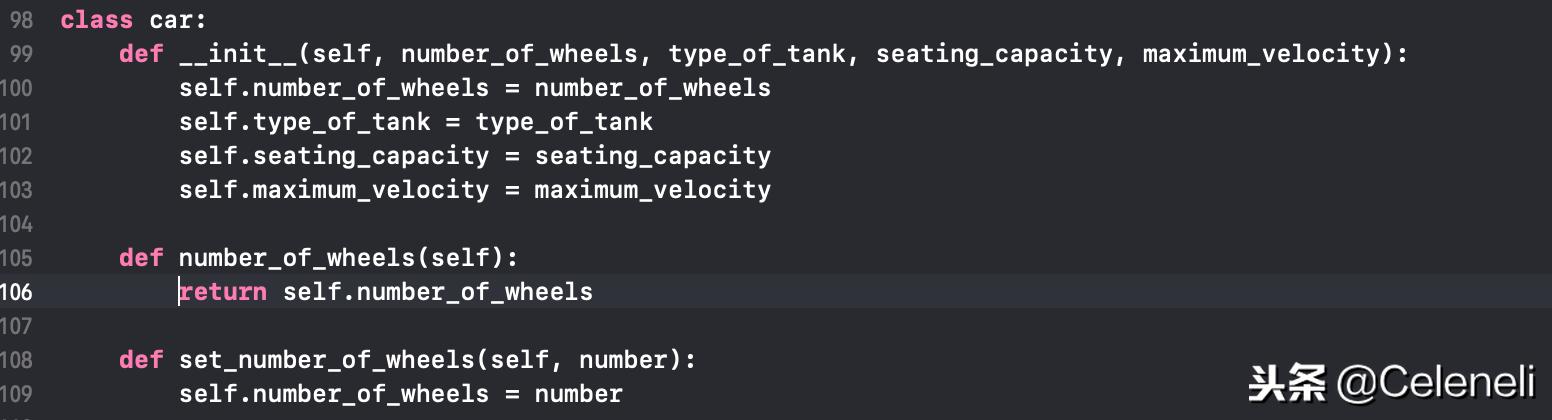The width and height of the screenshot is (1552, 420).
Task: Click the 'def' keyword on line 105
Action: (140, 258)
